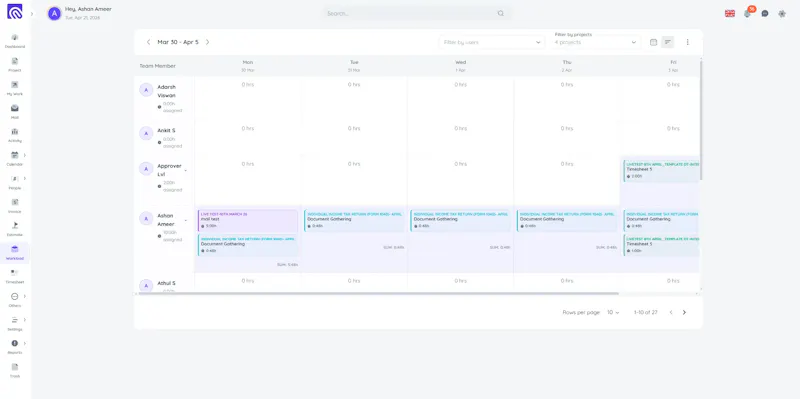Open Mail from the sidebar
The image size is (800, 399).
(15, 111)
